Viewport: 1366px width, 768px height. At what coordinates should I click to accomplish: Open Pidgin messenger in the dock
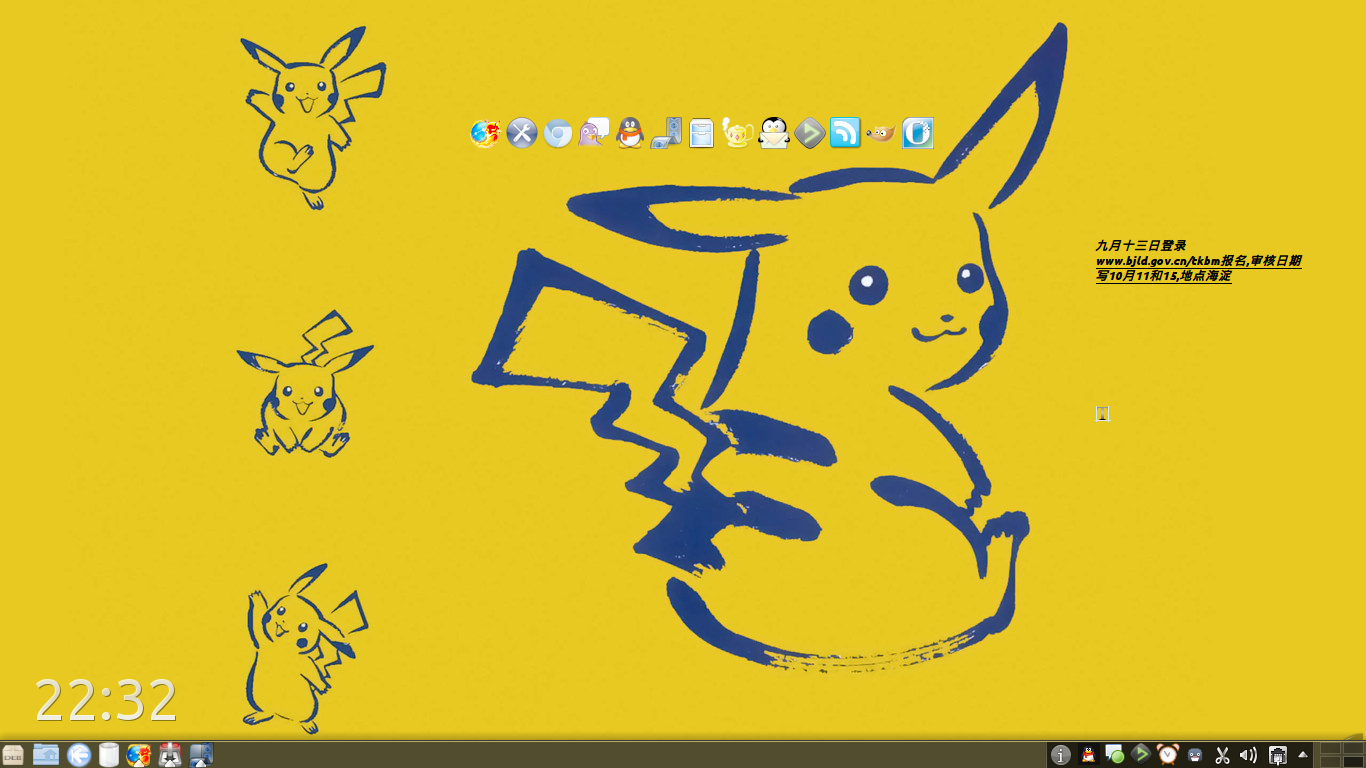[594, 133]
